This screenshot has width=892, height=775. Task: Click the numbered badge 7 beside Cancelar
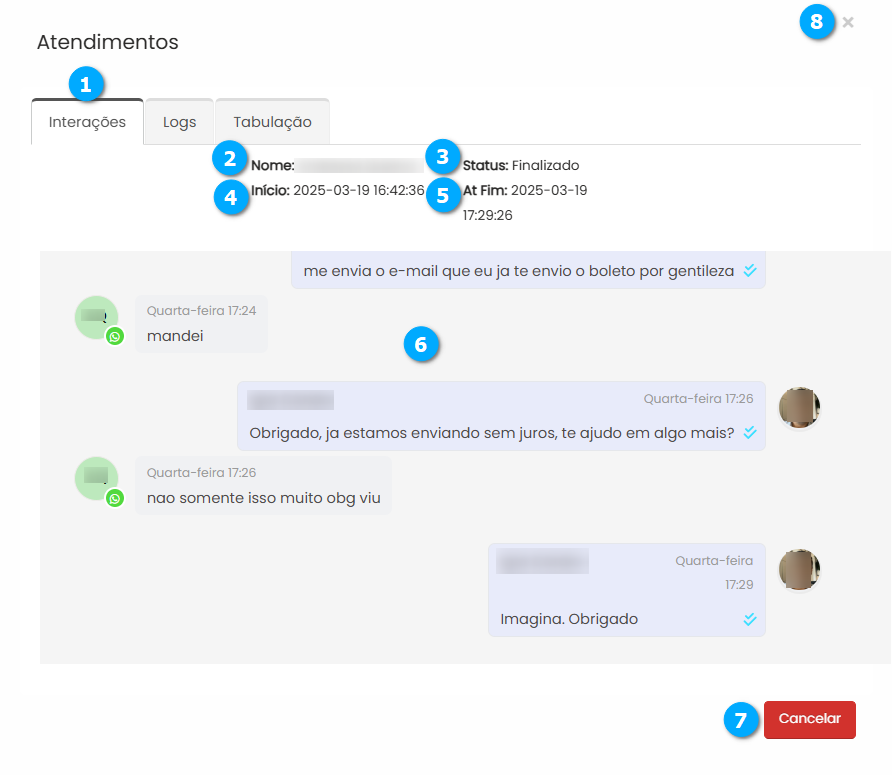741,720
